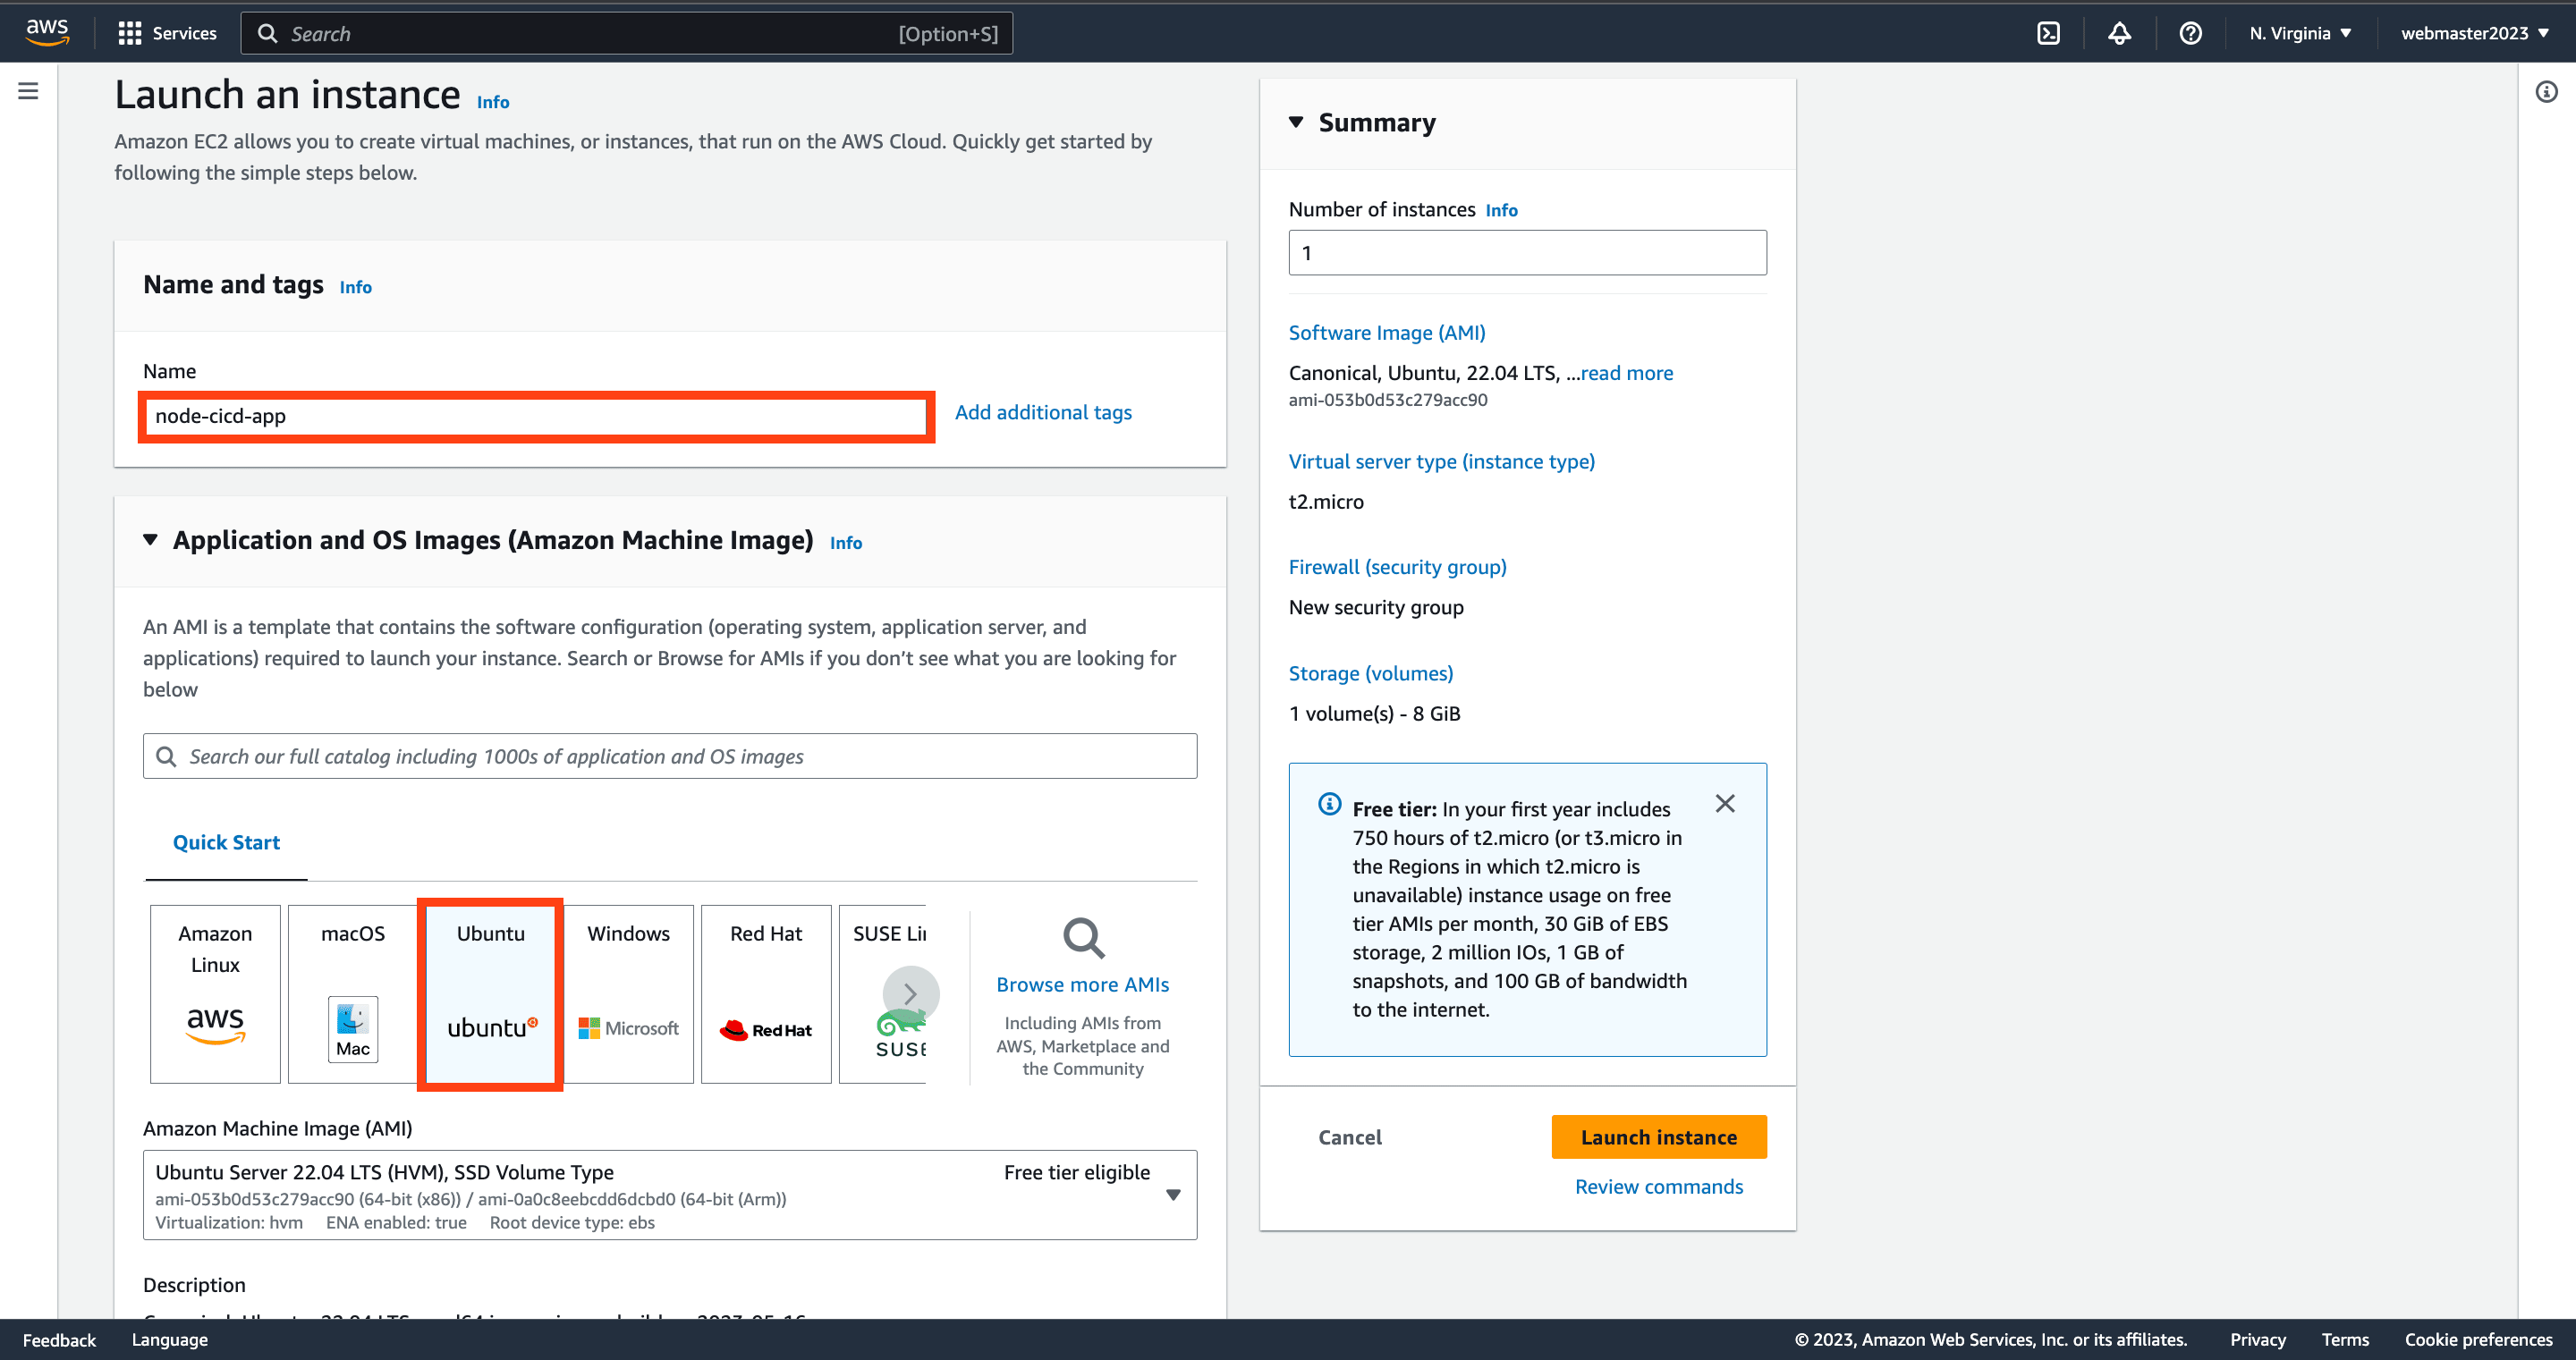Click the AMI catalog search field
2576x1360 pixels.
(670, 757)
